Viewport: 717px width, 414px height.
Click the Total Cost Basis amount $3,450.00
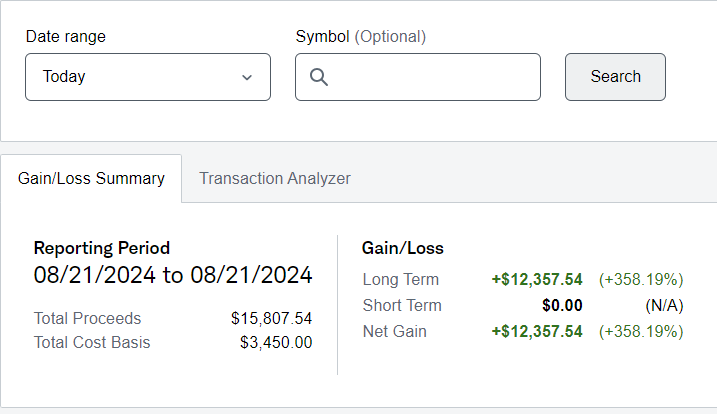(x=276, y=343)
